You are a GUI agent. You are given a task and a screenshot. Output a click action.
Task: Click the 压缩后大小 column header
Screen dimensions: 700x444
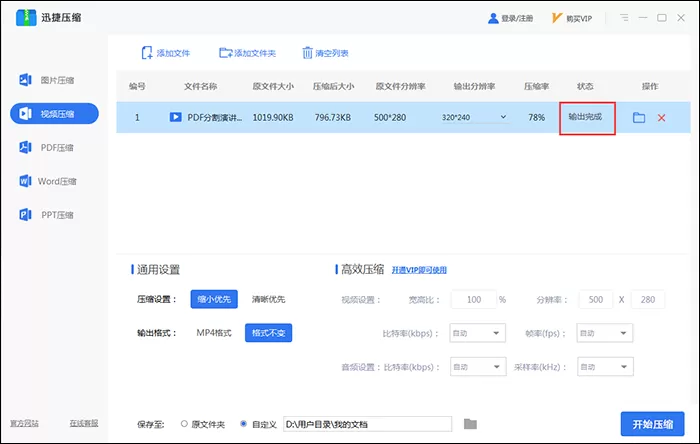click(x=333, y=86)
